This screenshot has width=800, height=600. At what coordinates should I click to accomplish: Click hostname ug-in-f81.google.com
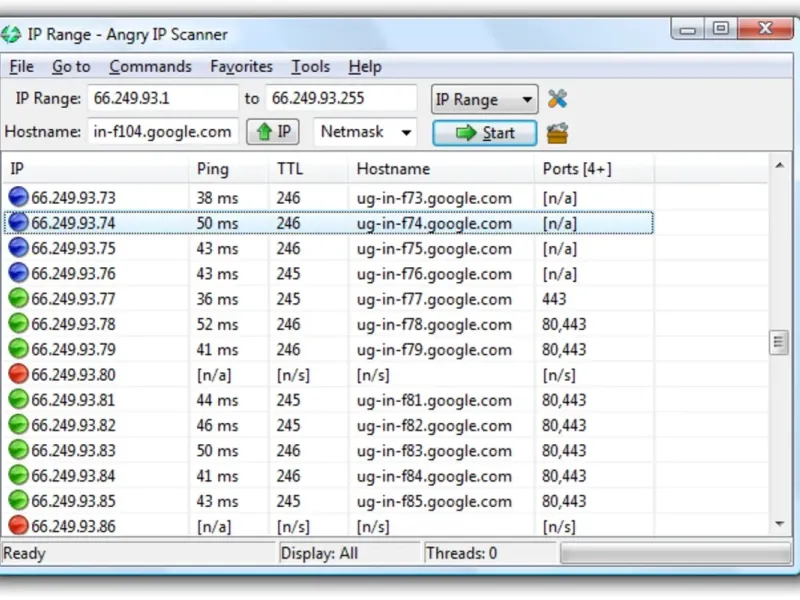pyautogui.click(x=434, y=400)
